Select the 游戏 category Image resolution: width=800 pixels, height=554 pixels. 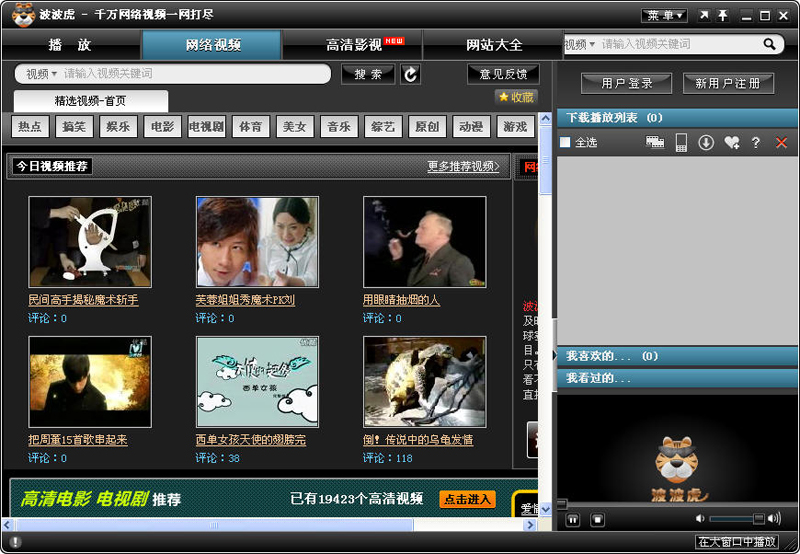[515, 127]
